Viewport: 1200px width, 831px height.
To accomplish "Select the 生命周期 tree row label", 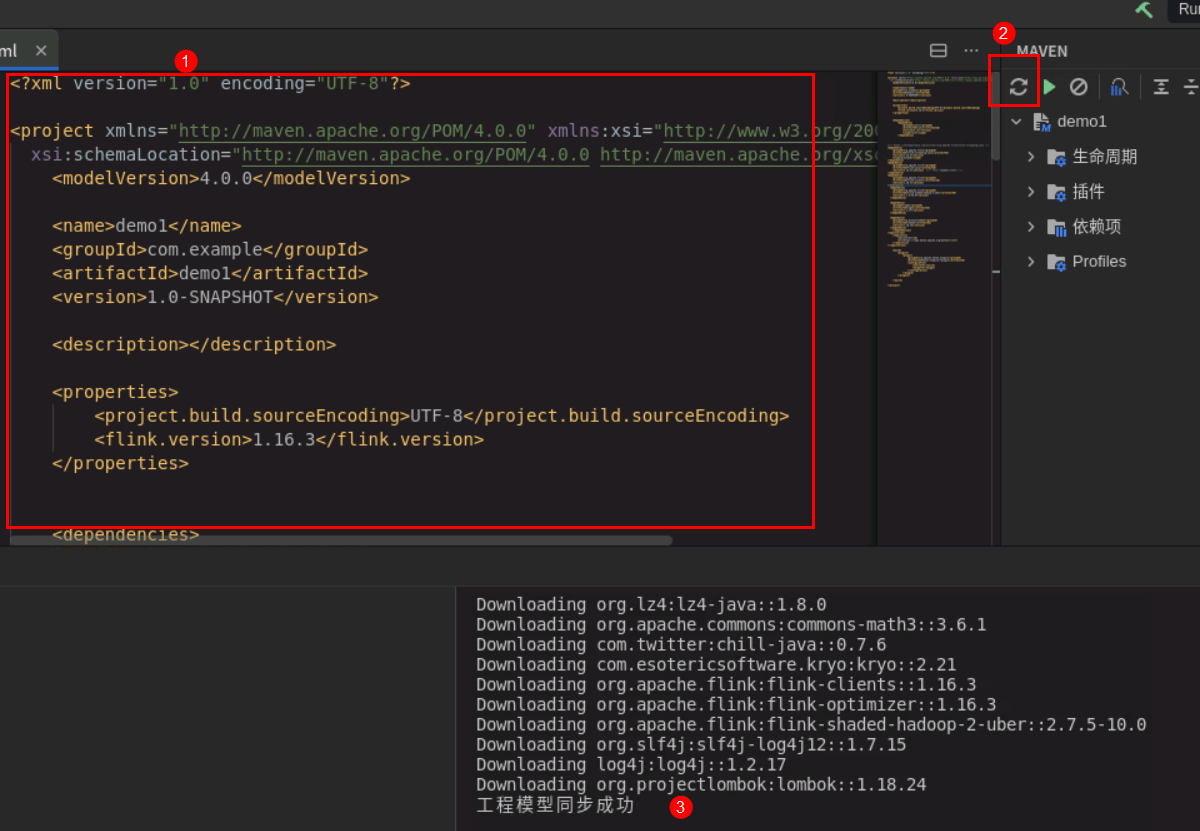I will 1104,157.
